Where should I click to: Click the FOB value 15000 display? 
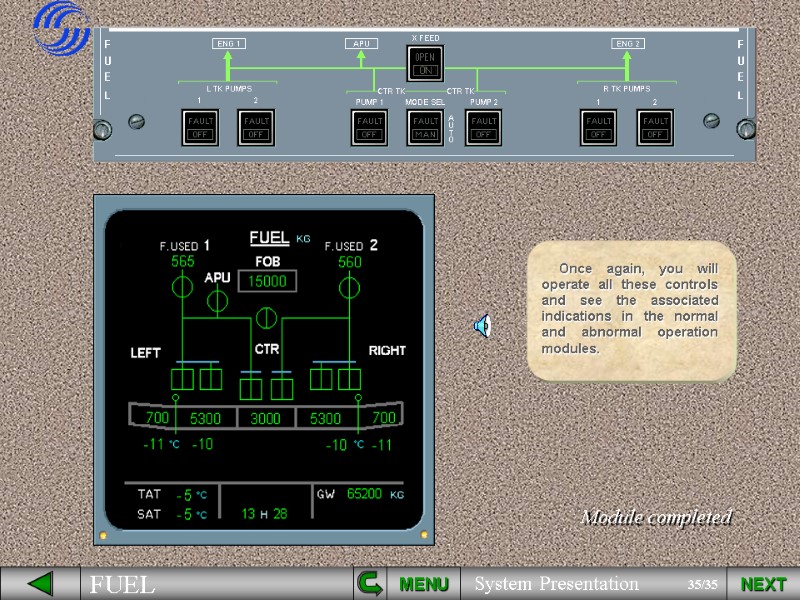(265, 281)
